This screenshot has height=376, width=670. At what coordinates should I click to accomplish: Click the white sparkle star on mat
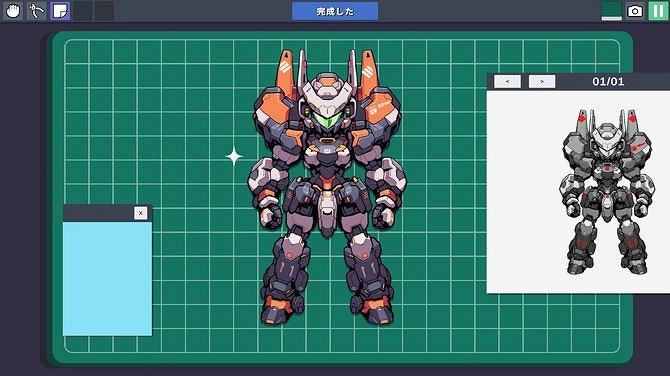point(234,157)
